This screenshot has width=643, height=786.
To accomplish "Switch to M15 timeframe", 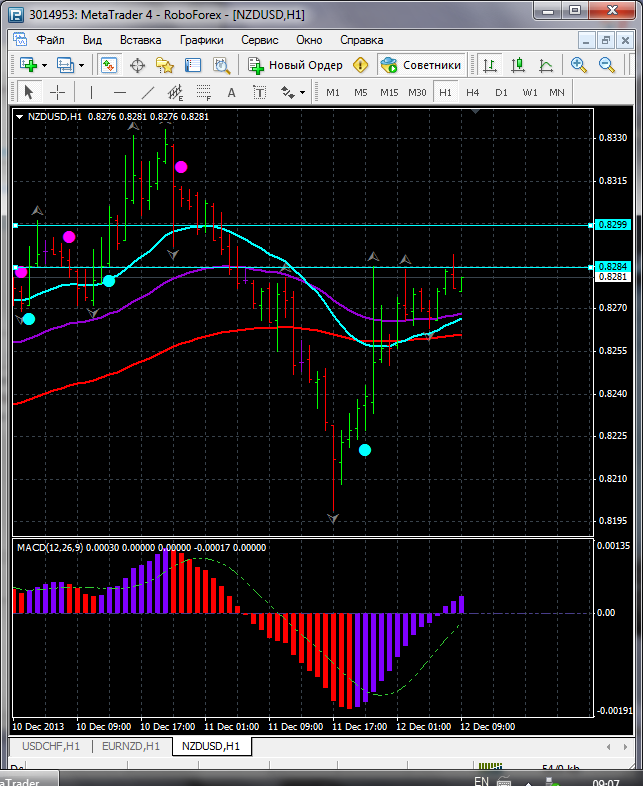I will point(389,92).
